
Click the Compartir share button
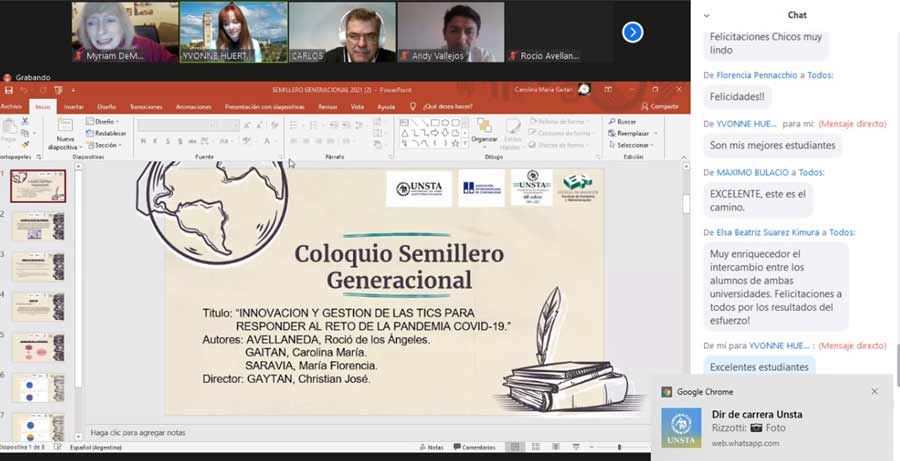[x=659, y=106]
